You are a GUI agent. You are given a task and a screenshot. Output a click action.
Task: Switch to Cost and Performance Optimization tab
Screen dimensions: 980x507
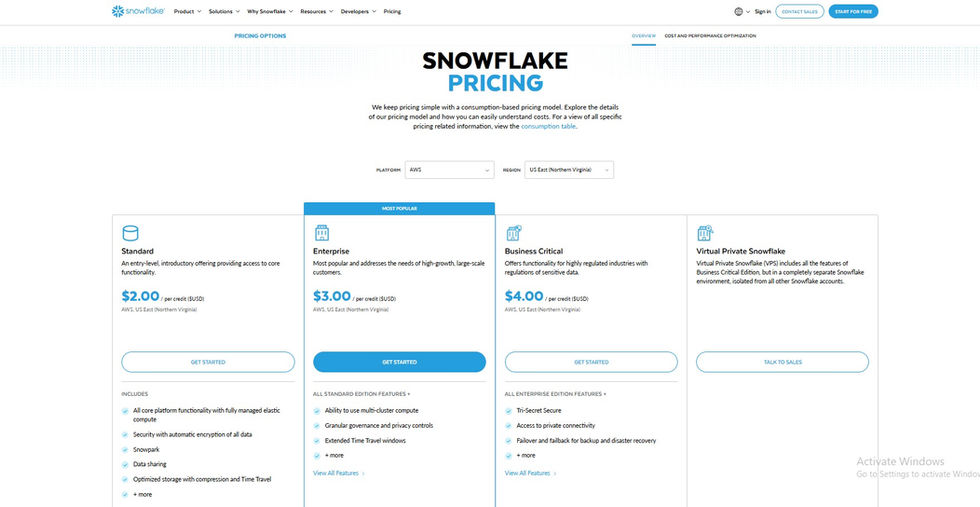click(710, 36)
